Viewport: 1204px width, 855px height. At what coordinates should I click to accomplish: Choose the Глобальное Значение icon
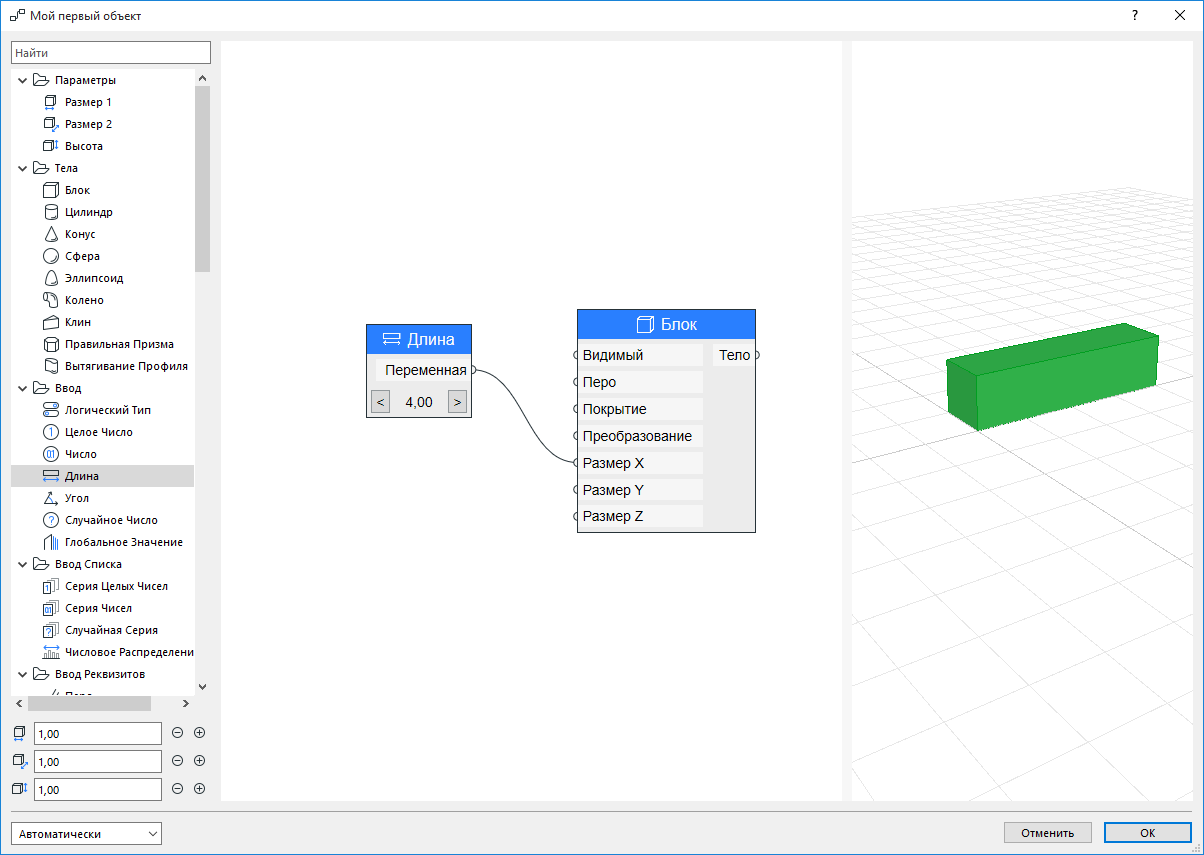pyautogui.click(x=51, y=542)
